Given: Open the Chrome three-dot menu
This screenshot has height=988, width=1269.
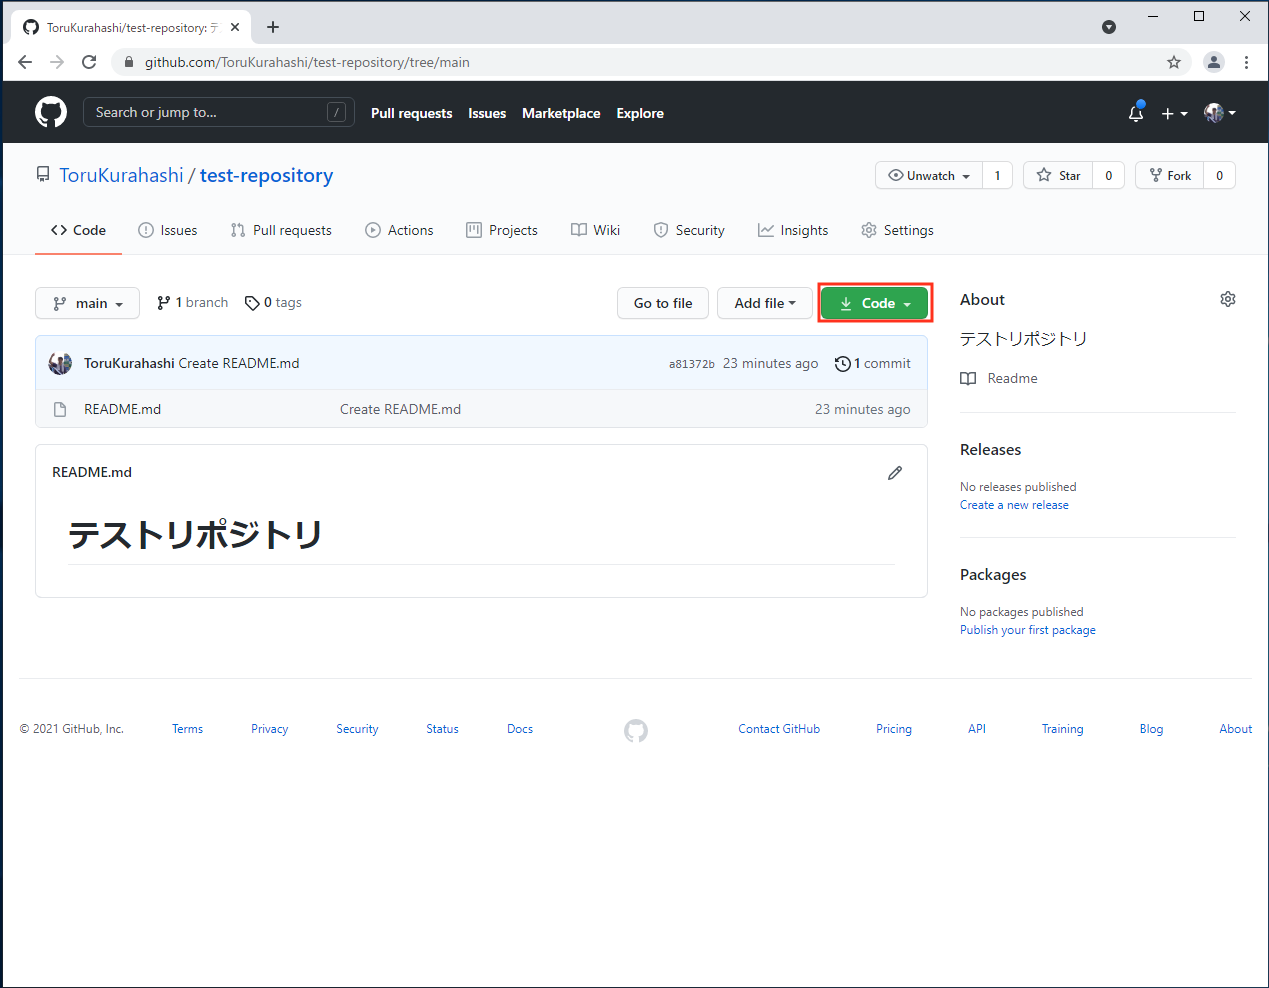Looking at the screenshot, I should pos(1246,62).
